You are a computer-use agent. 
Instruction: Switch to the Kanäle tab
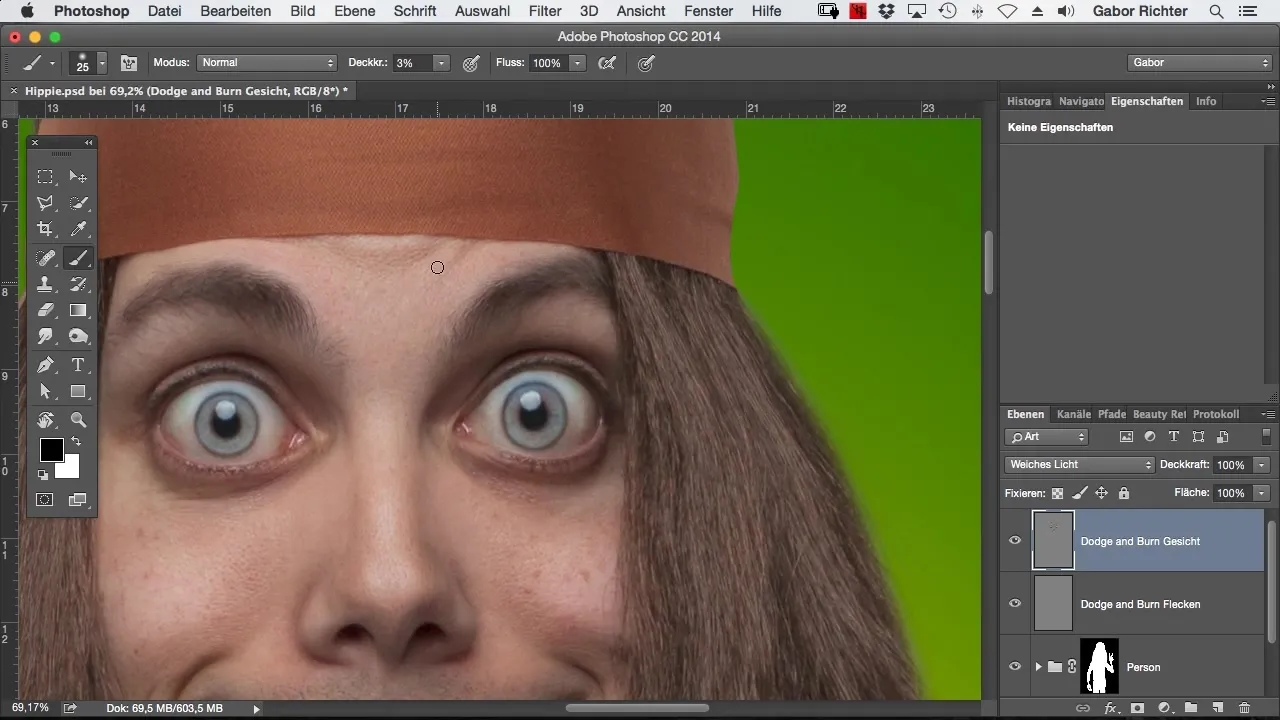[1073, 414]
